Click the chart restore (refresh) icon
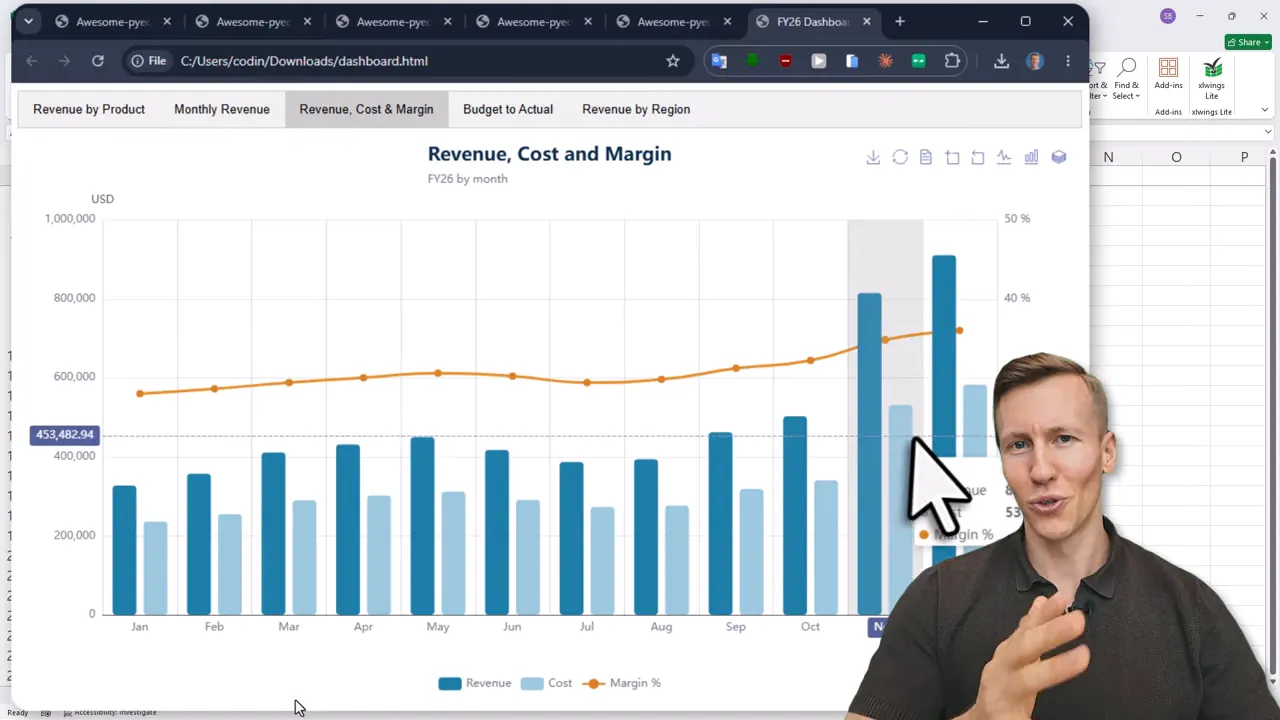The height and width of the screenshot is (720, 1280). (900, 158)
